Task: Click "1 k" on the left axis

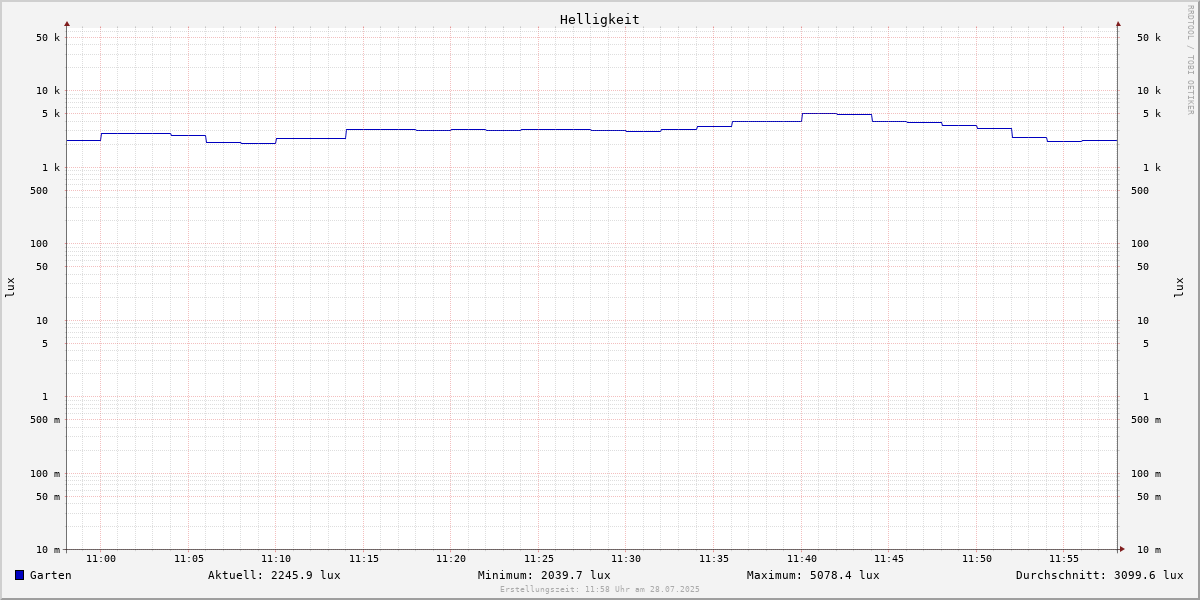Action: point(51,168)
